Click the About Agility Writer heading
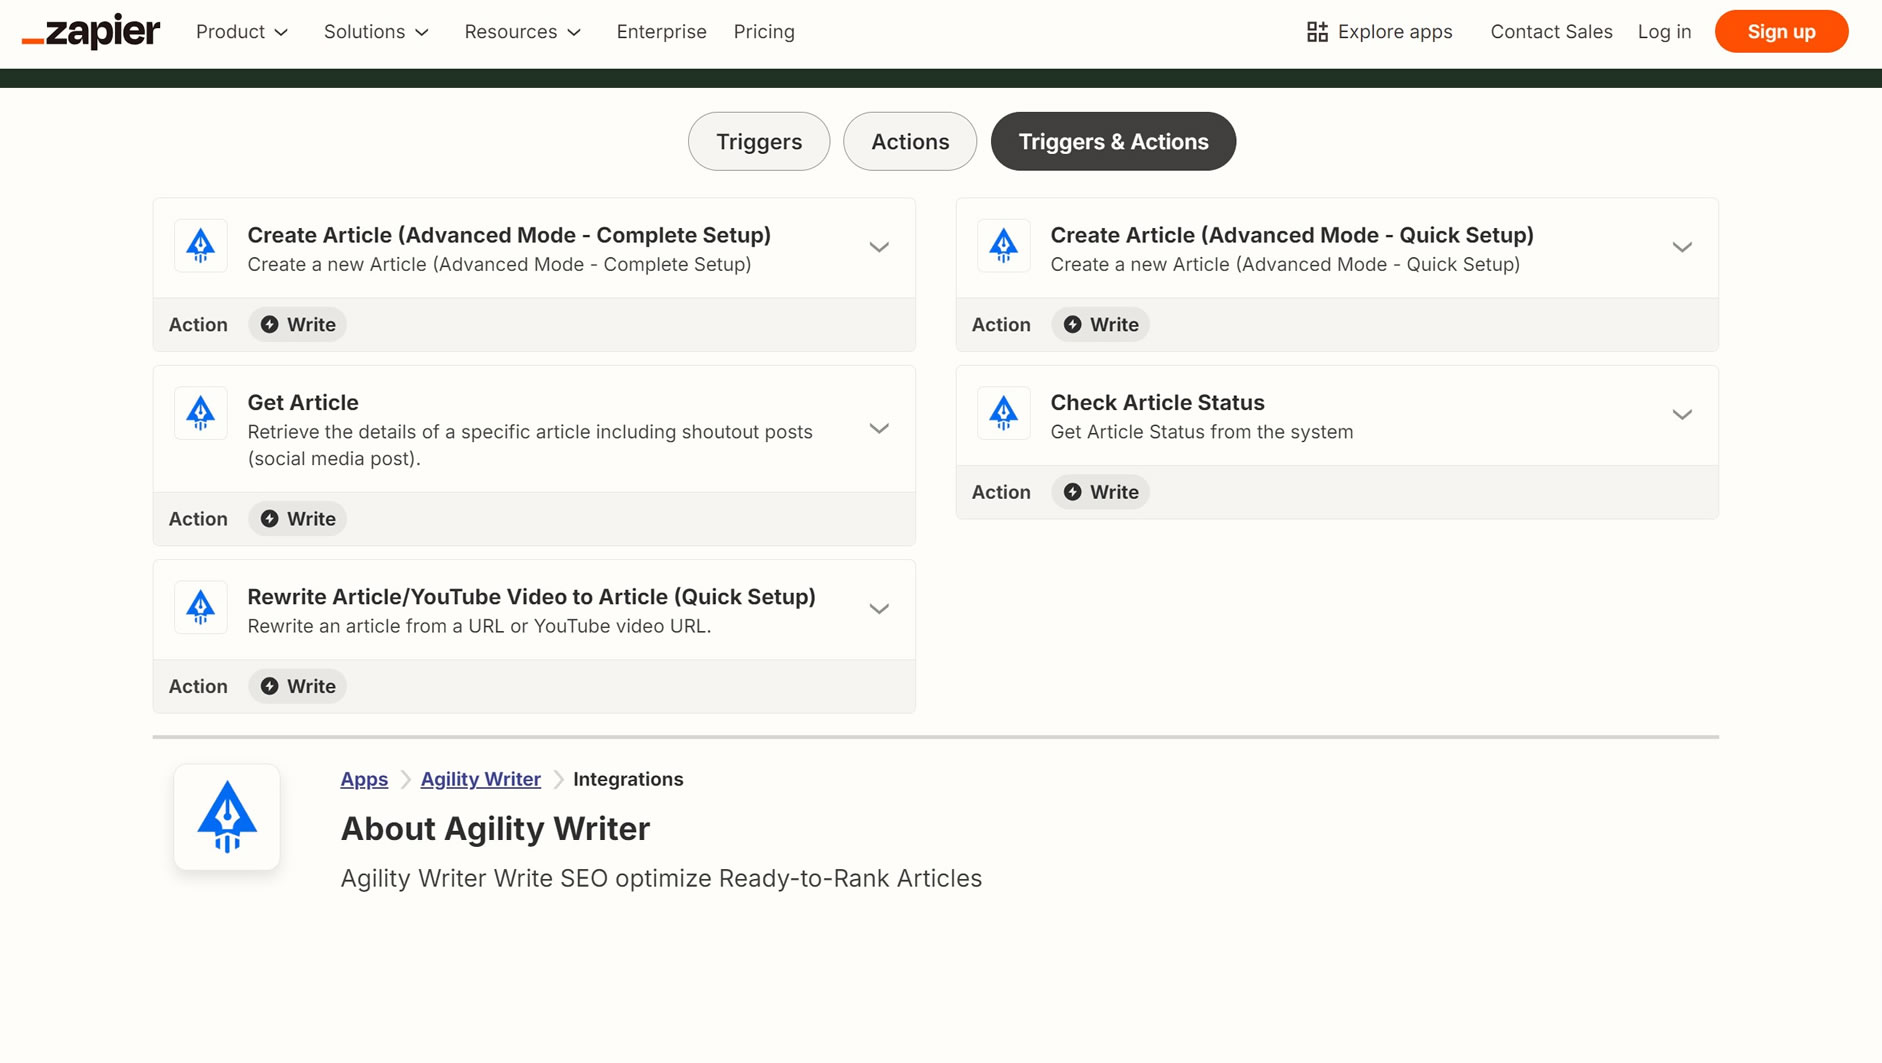Viewport: 1882px width, 1063px height. pos(495,829)
